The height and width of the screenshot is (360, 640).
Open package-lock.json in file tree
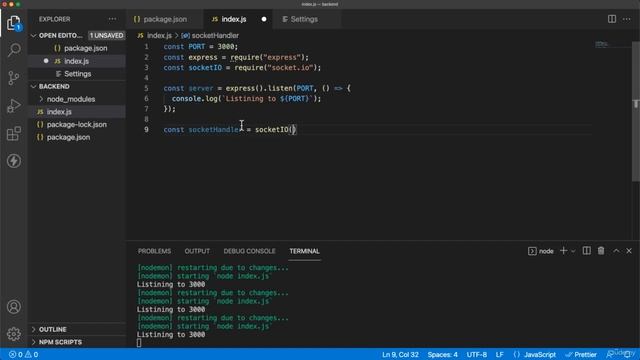point(77,124)
